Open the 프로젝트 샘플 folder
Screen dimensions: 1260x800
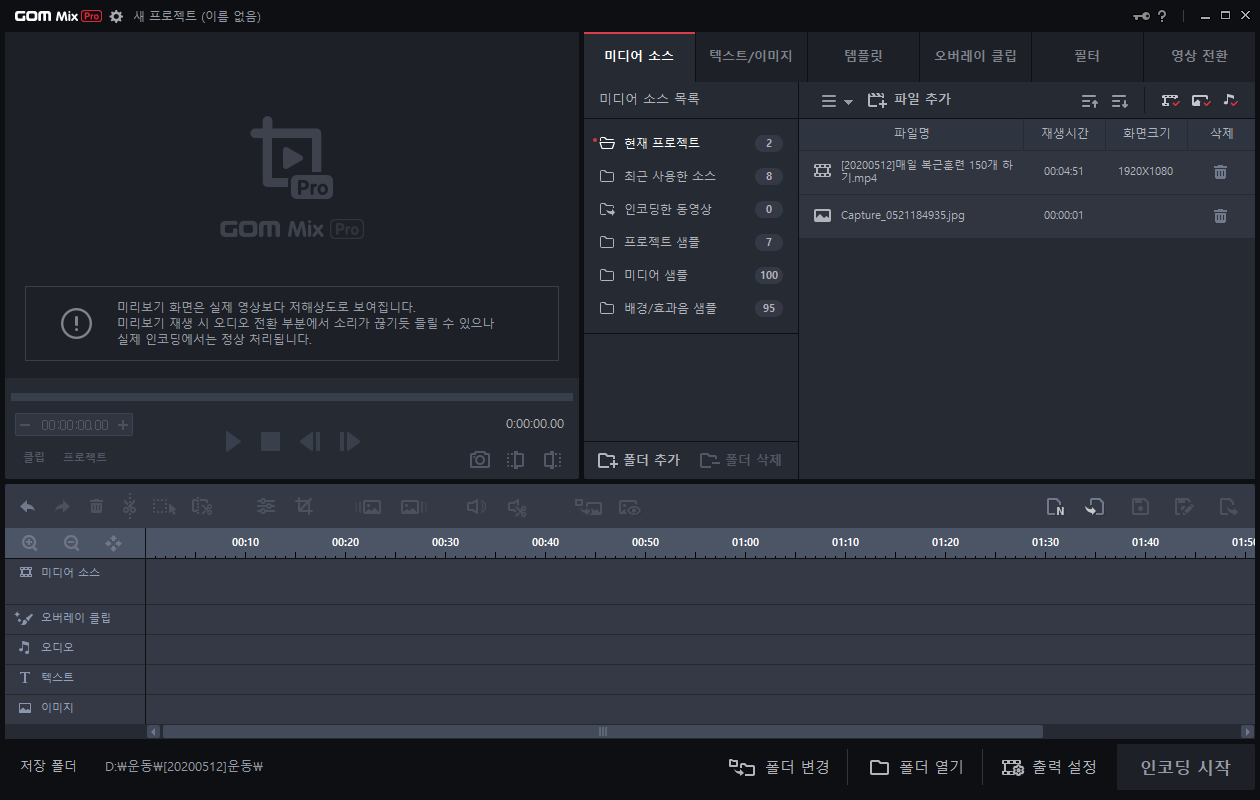point(691,242)
